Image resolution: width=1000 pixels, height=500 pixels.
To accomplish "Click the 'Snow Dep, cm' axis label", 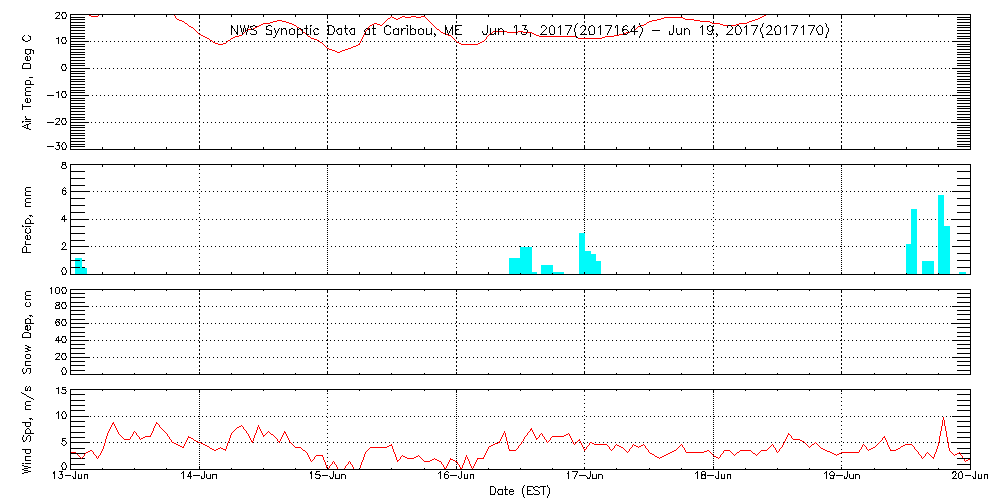I will 28,332.
